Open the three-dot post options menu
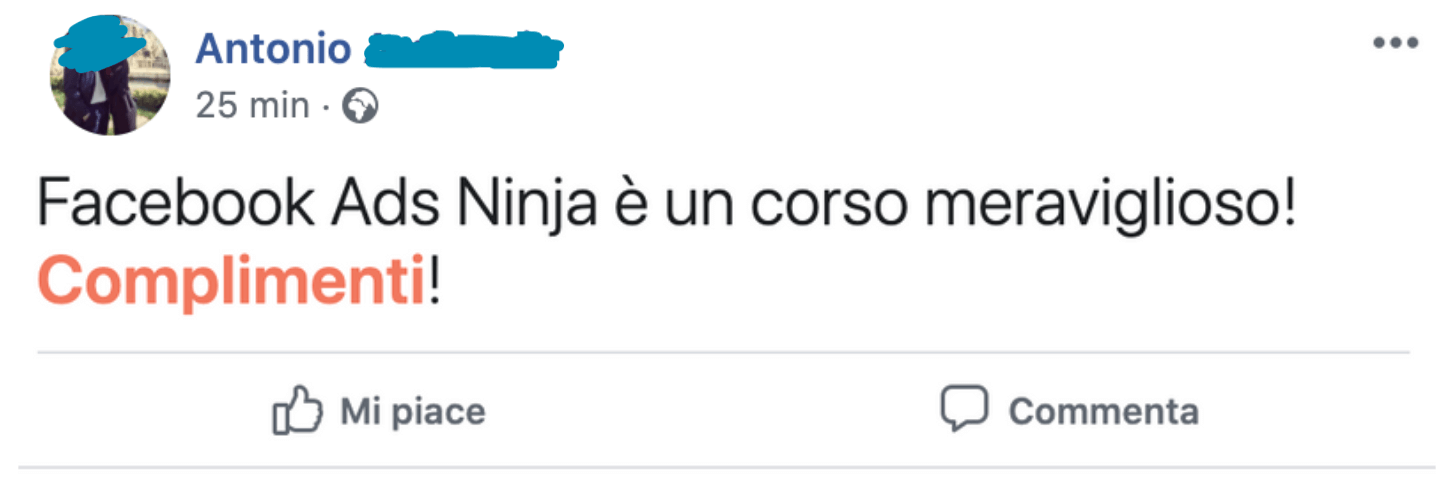Screen dimensions: 1450x488 [1396, 43]
